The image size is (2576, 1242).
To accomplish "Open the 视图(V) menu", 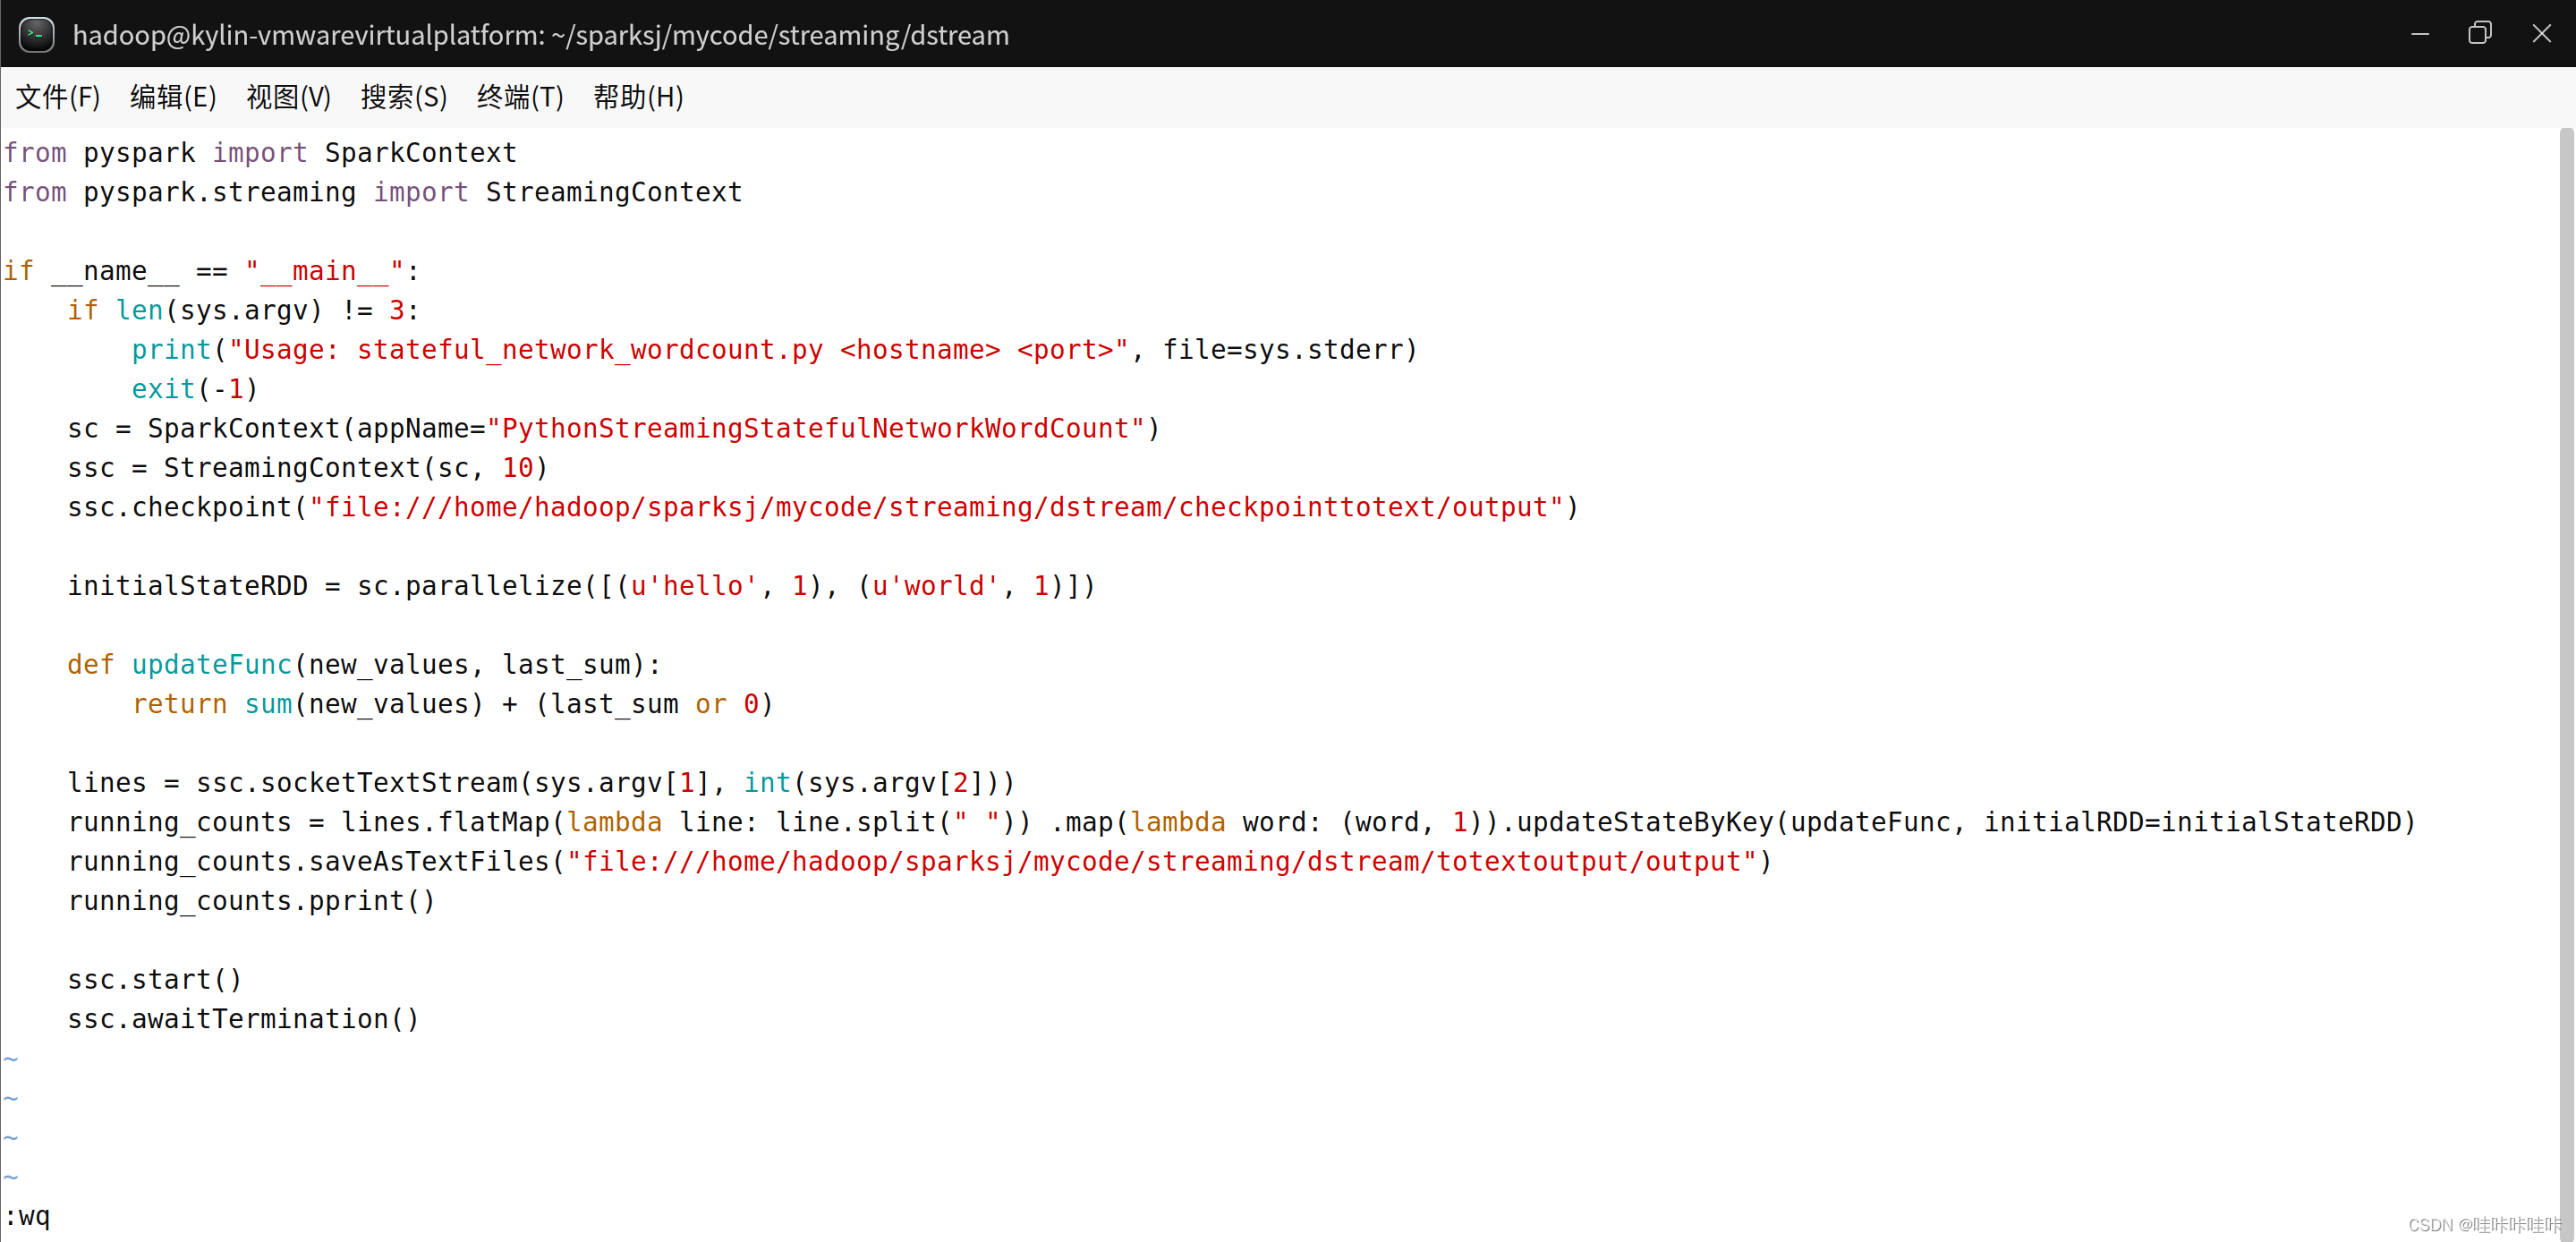I will [x=288, y=97].
